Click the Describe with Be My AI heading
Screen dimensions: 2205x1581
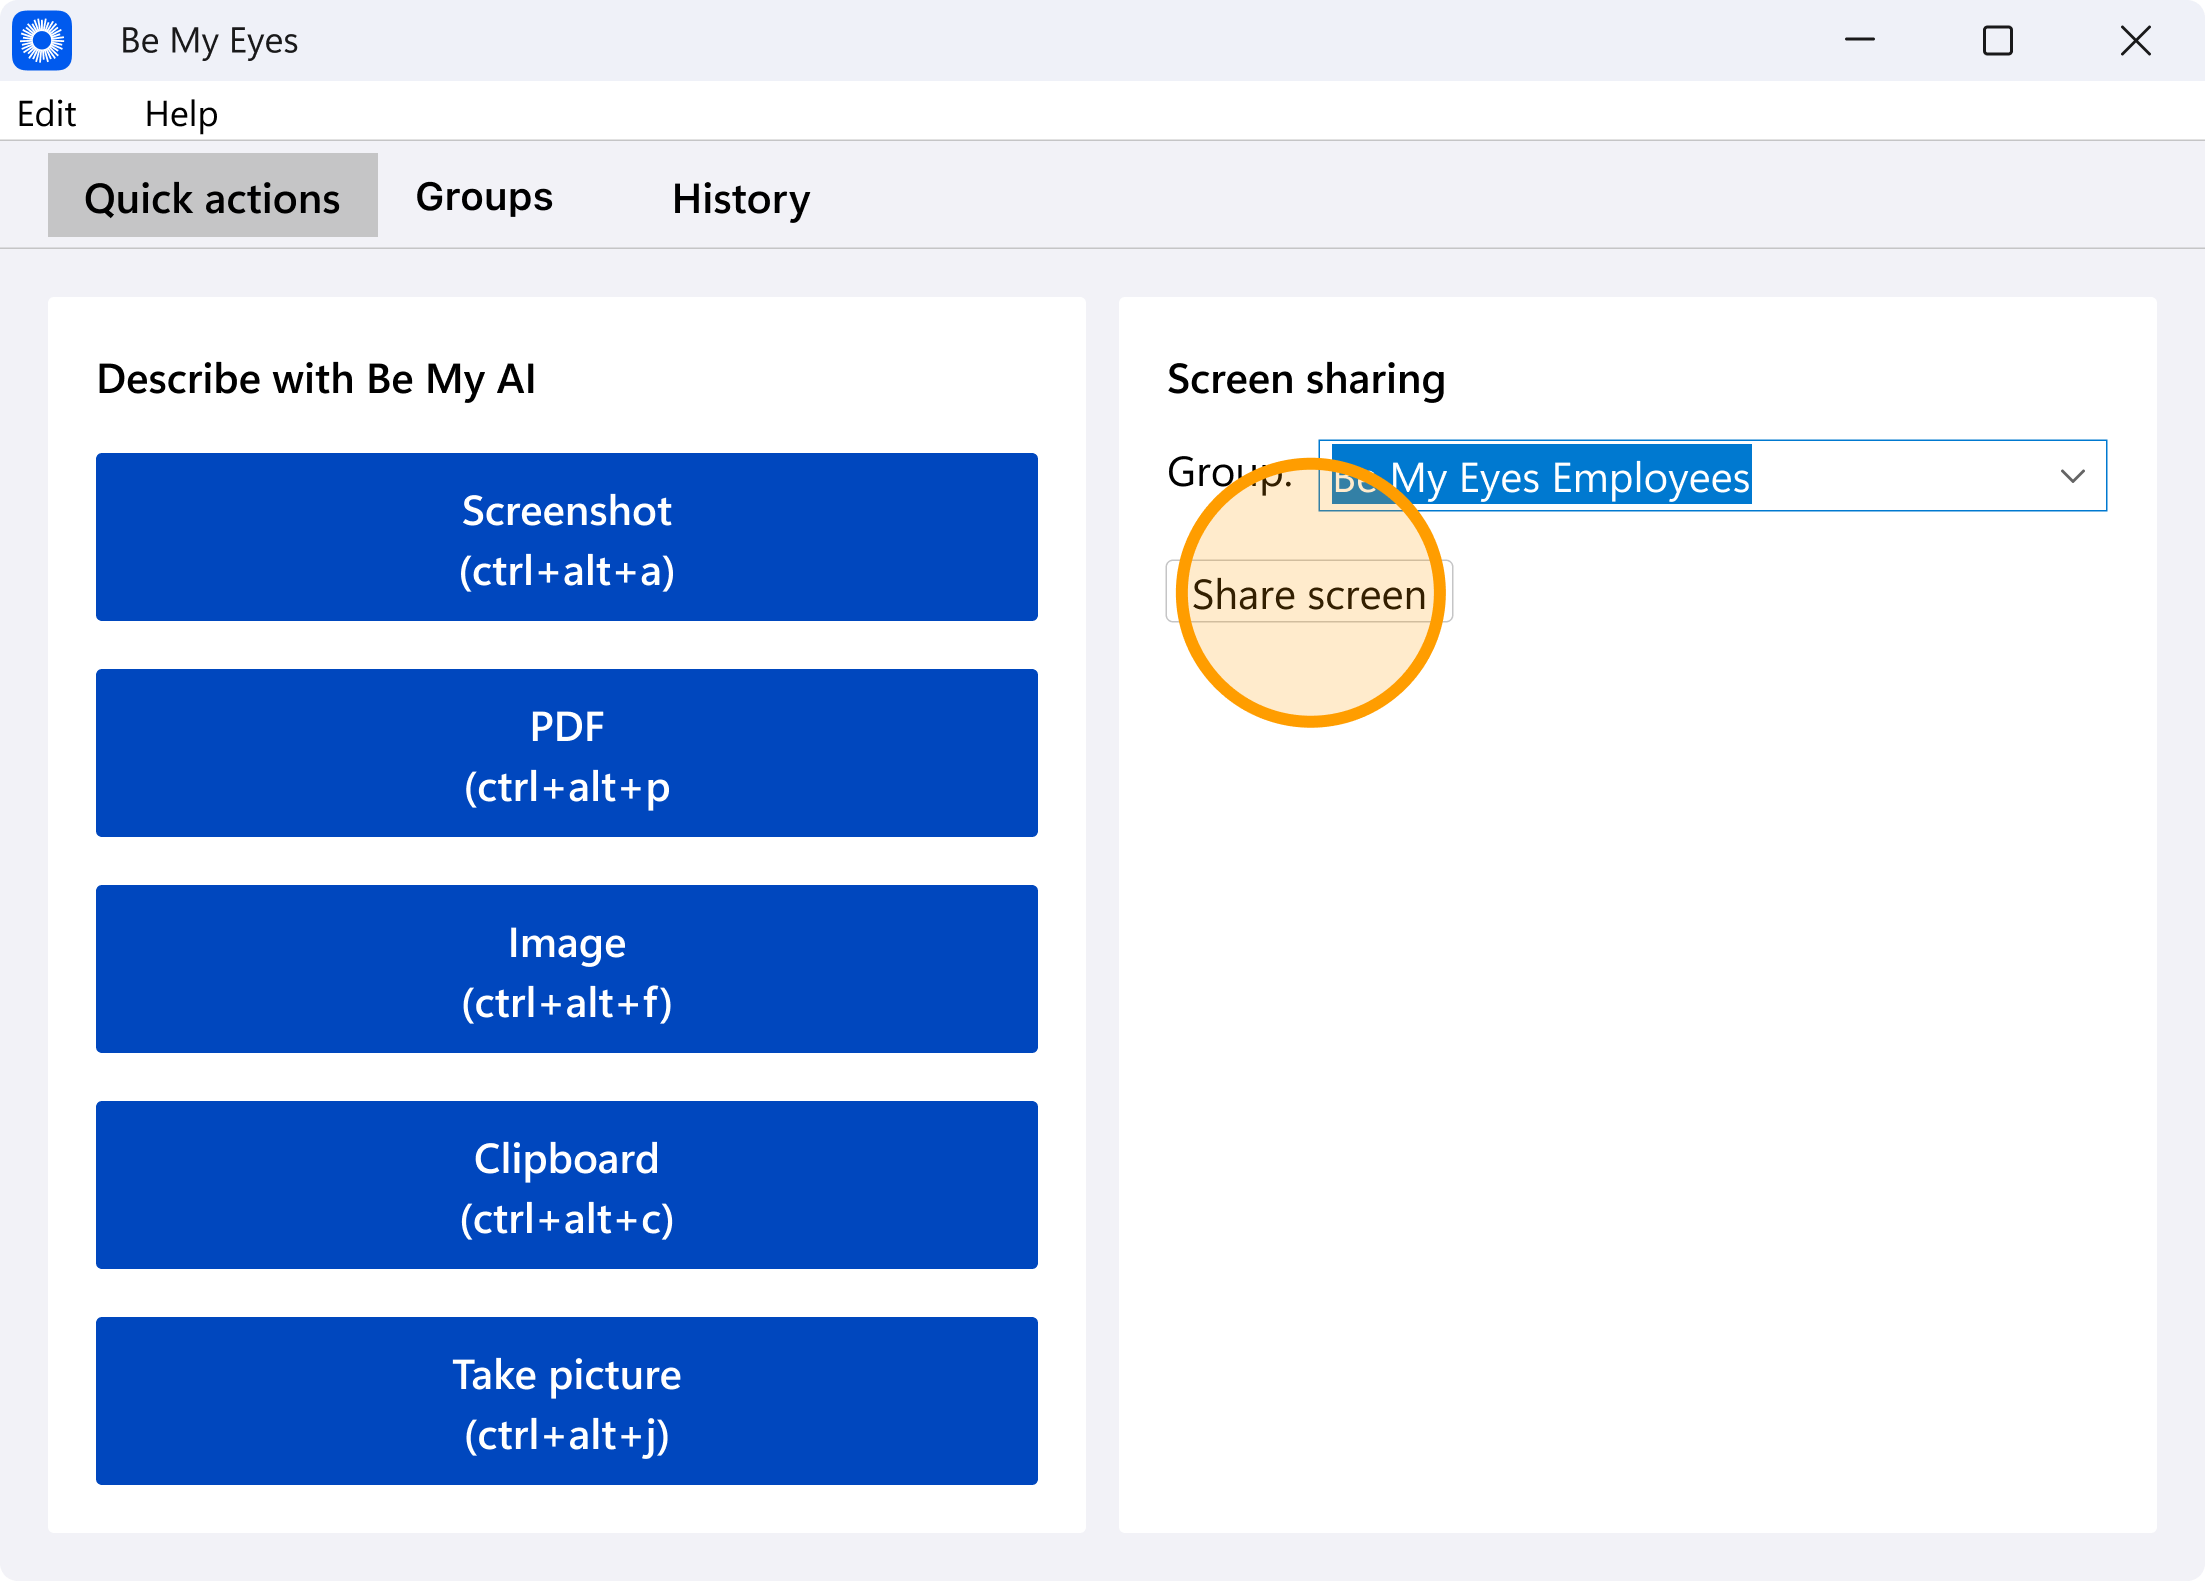pyautogui.click(x=316, y=379)
